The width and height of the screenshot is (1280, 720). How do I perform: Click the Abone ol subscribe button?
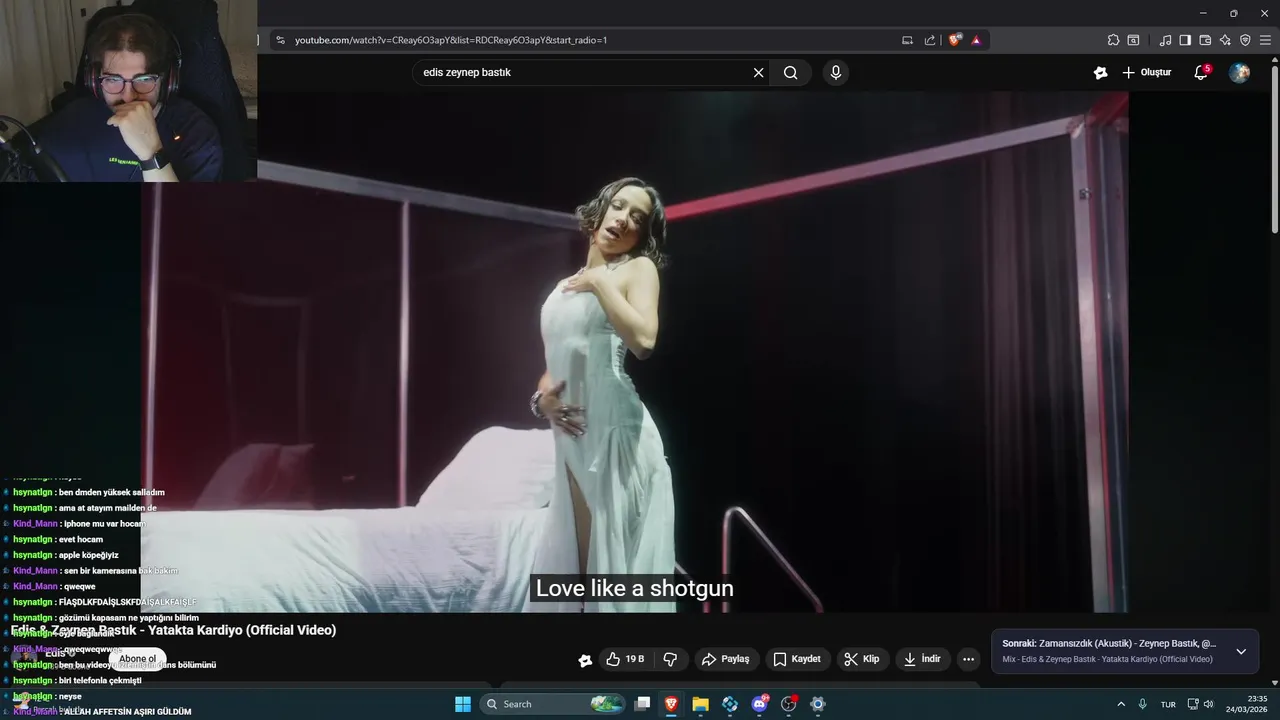(x=138, y=659)
